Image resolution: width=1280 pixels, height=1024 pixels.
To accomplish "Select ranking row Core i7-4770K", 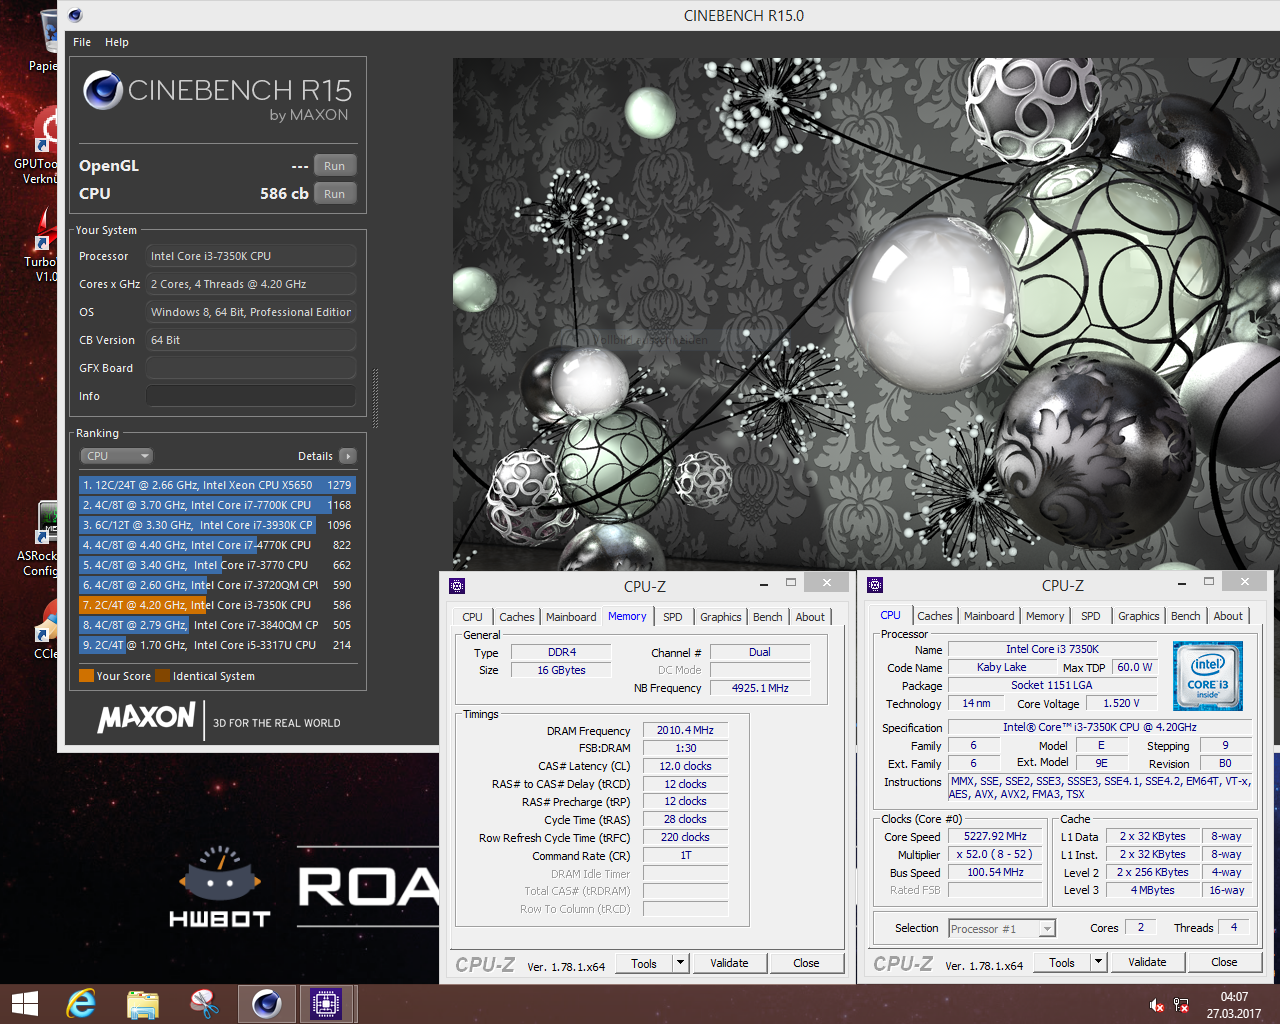I will tap(217, 545).
